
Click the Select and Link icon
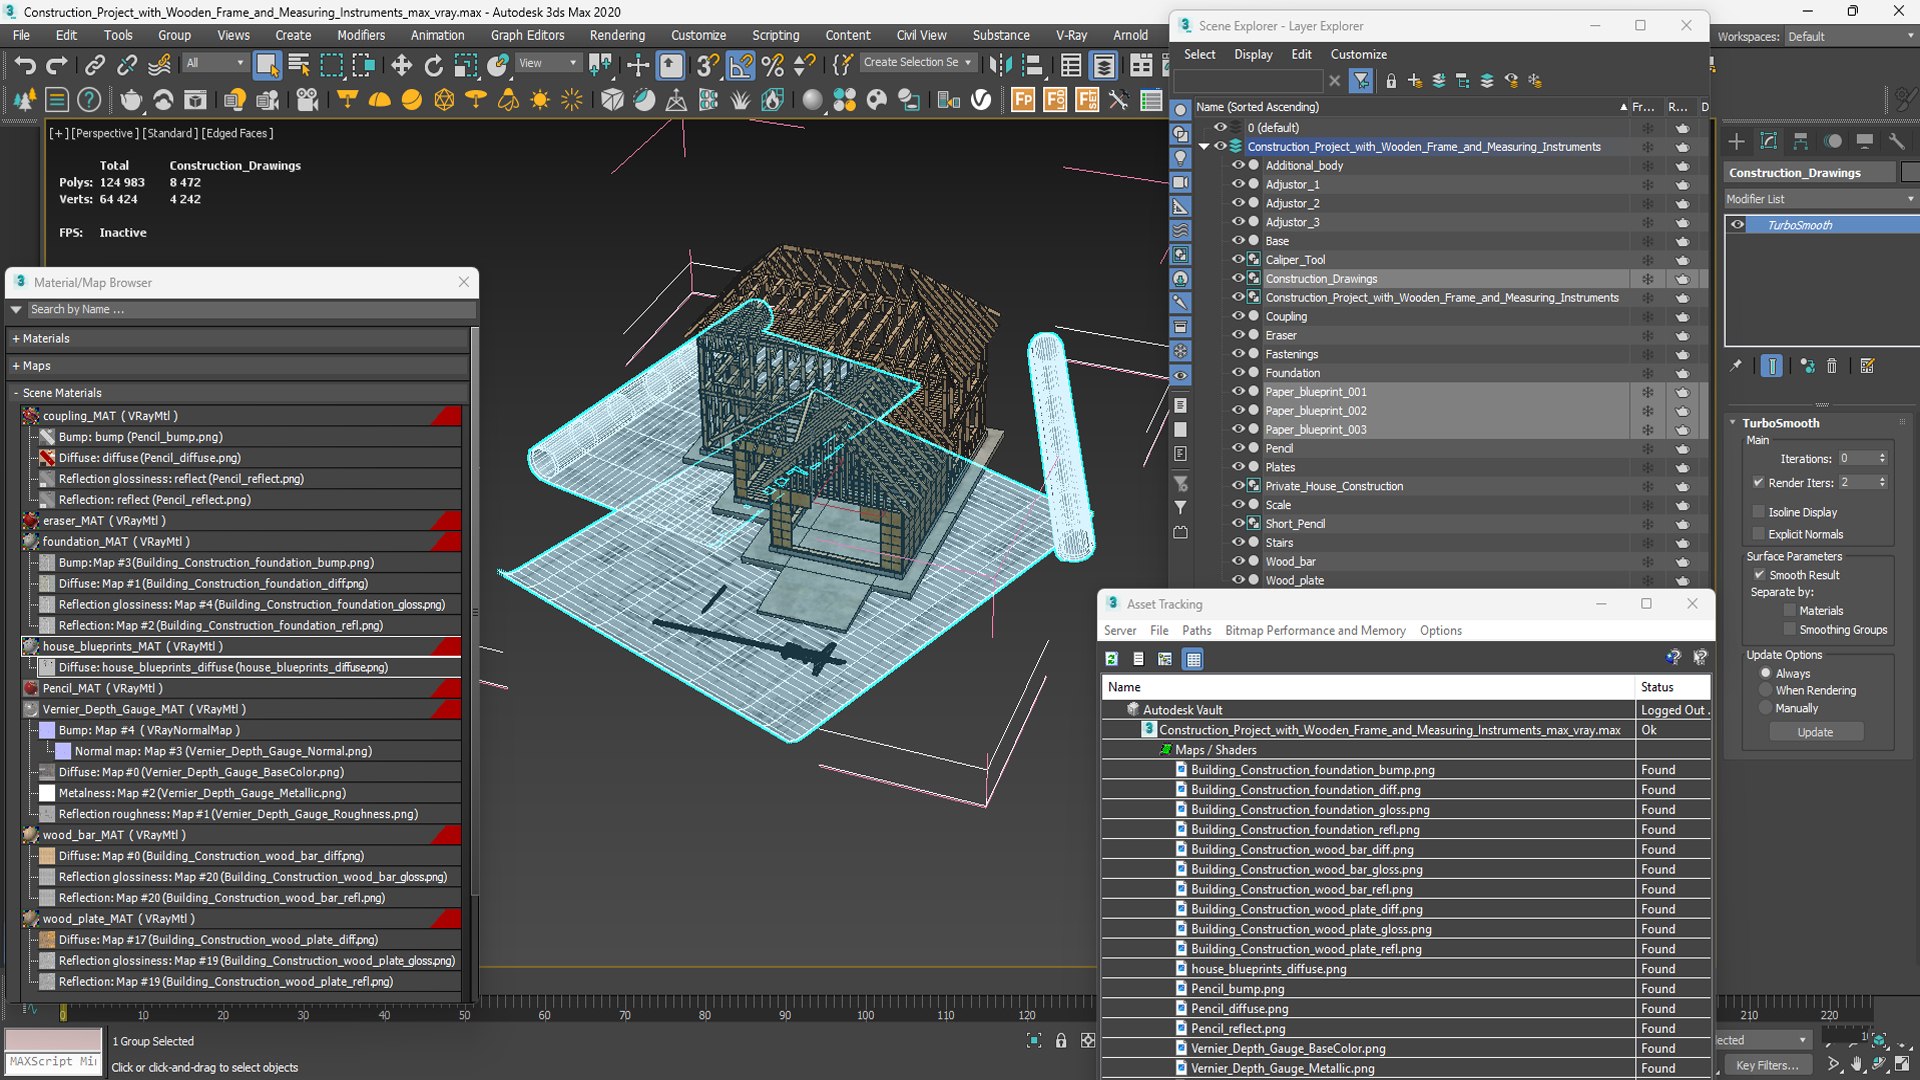pyautogui.click(x=95, y=66)
